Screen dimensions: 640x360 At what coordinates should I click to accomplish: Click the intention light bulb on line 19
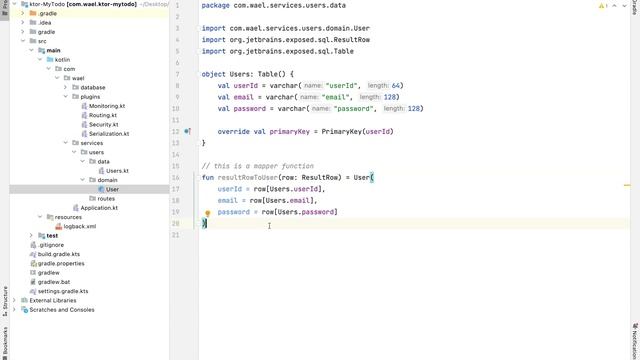point(207,213)
